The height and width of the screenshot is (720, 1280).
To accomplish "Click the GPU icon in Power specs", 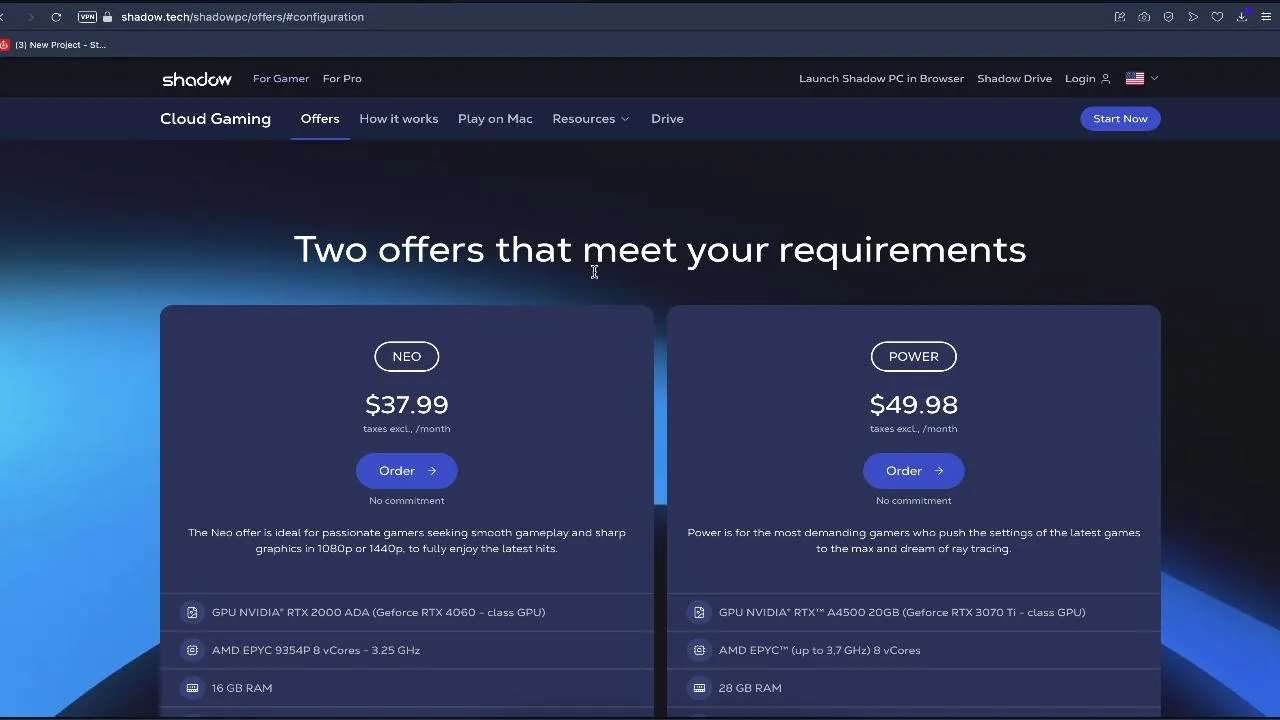I will [699, 612].
